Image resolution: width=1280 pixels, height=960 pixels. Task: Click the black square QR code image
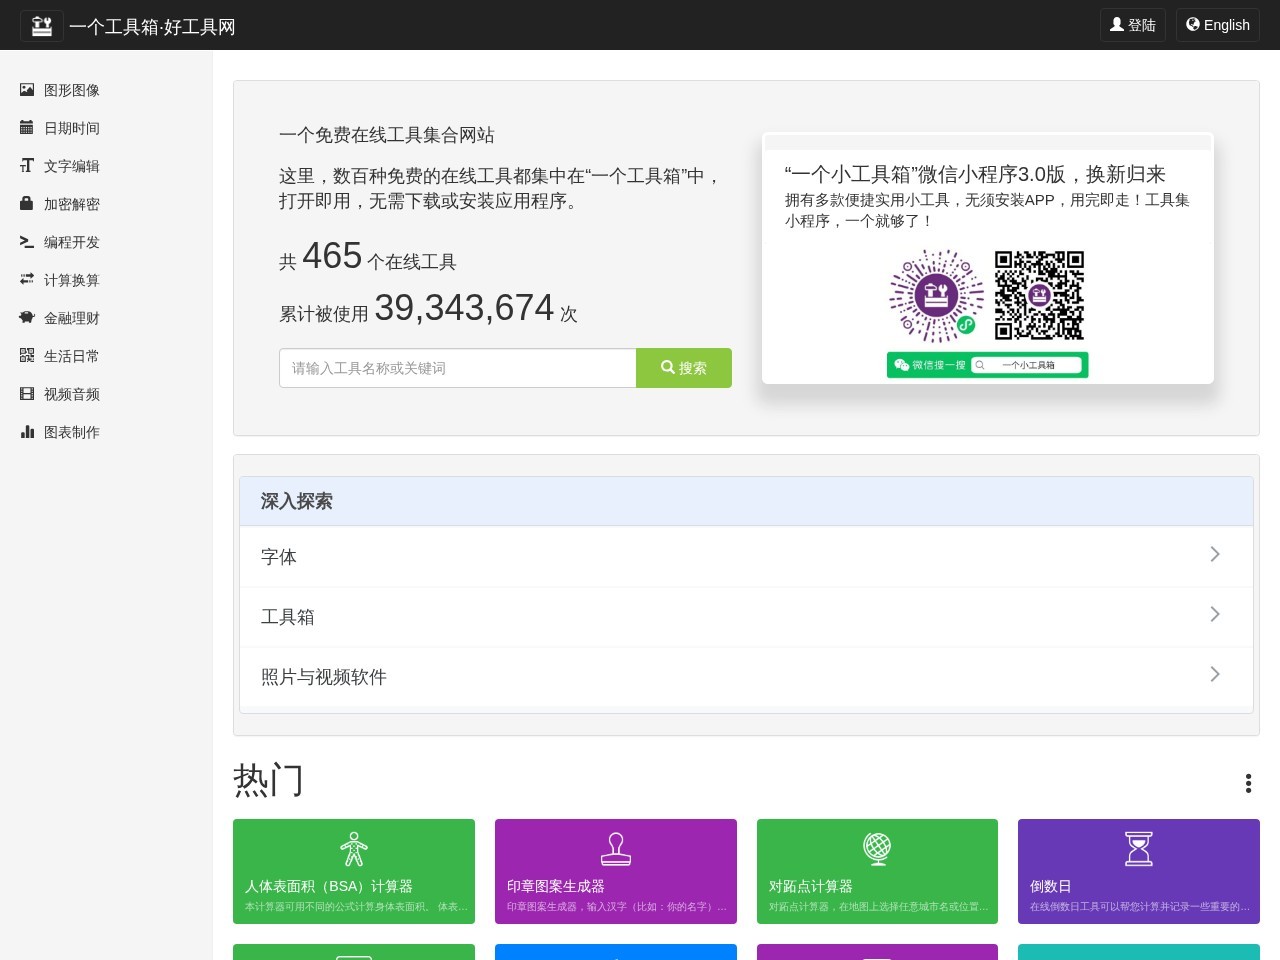pyautogui.click(x=1039, y=296)
